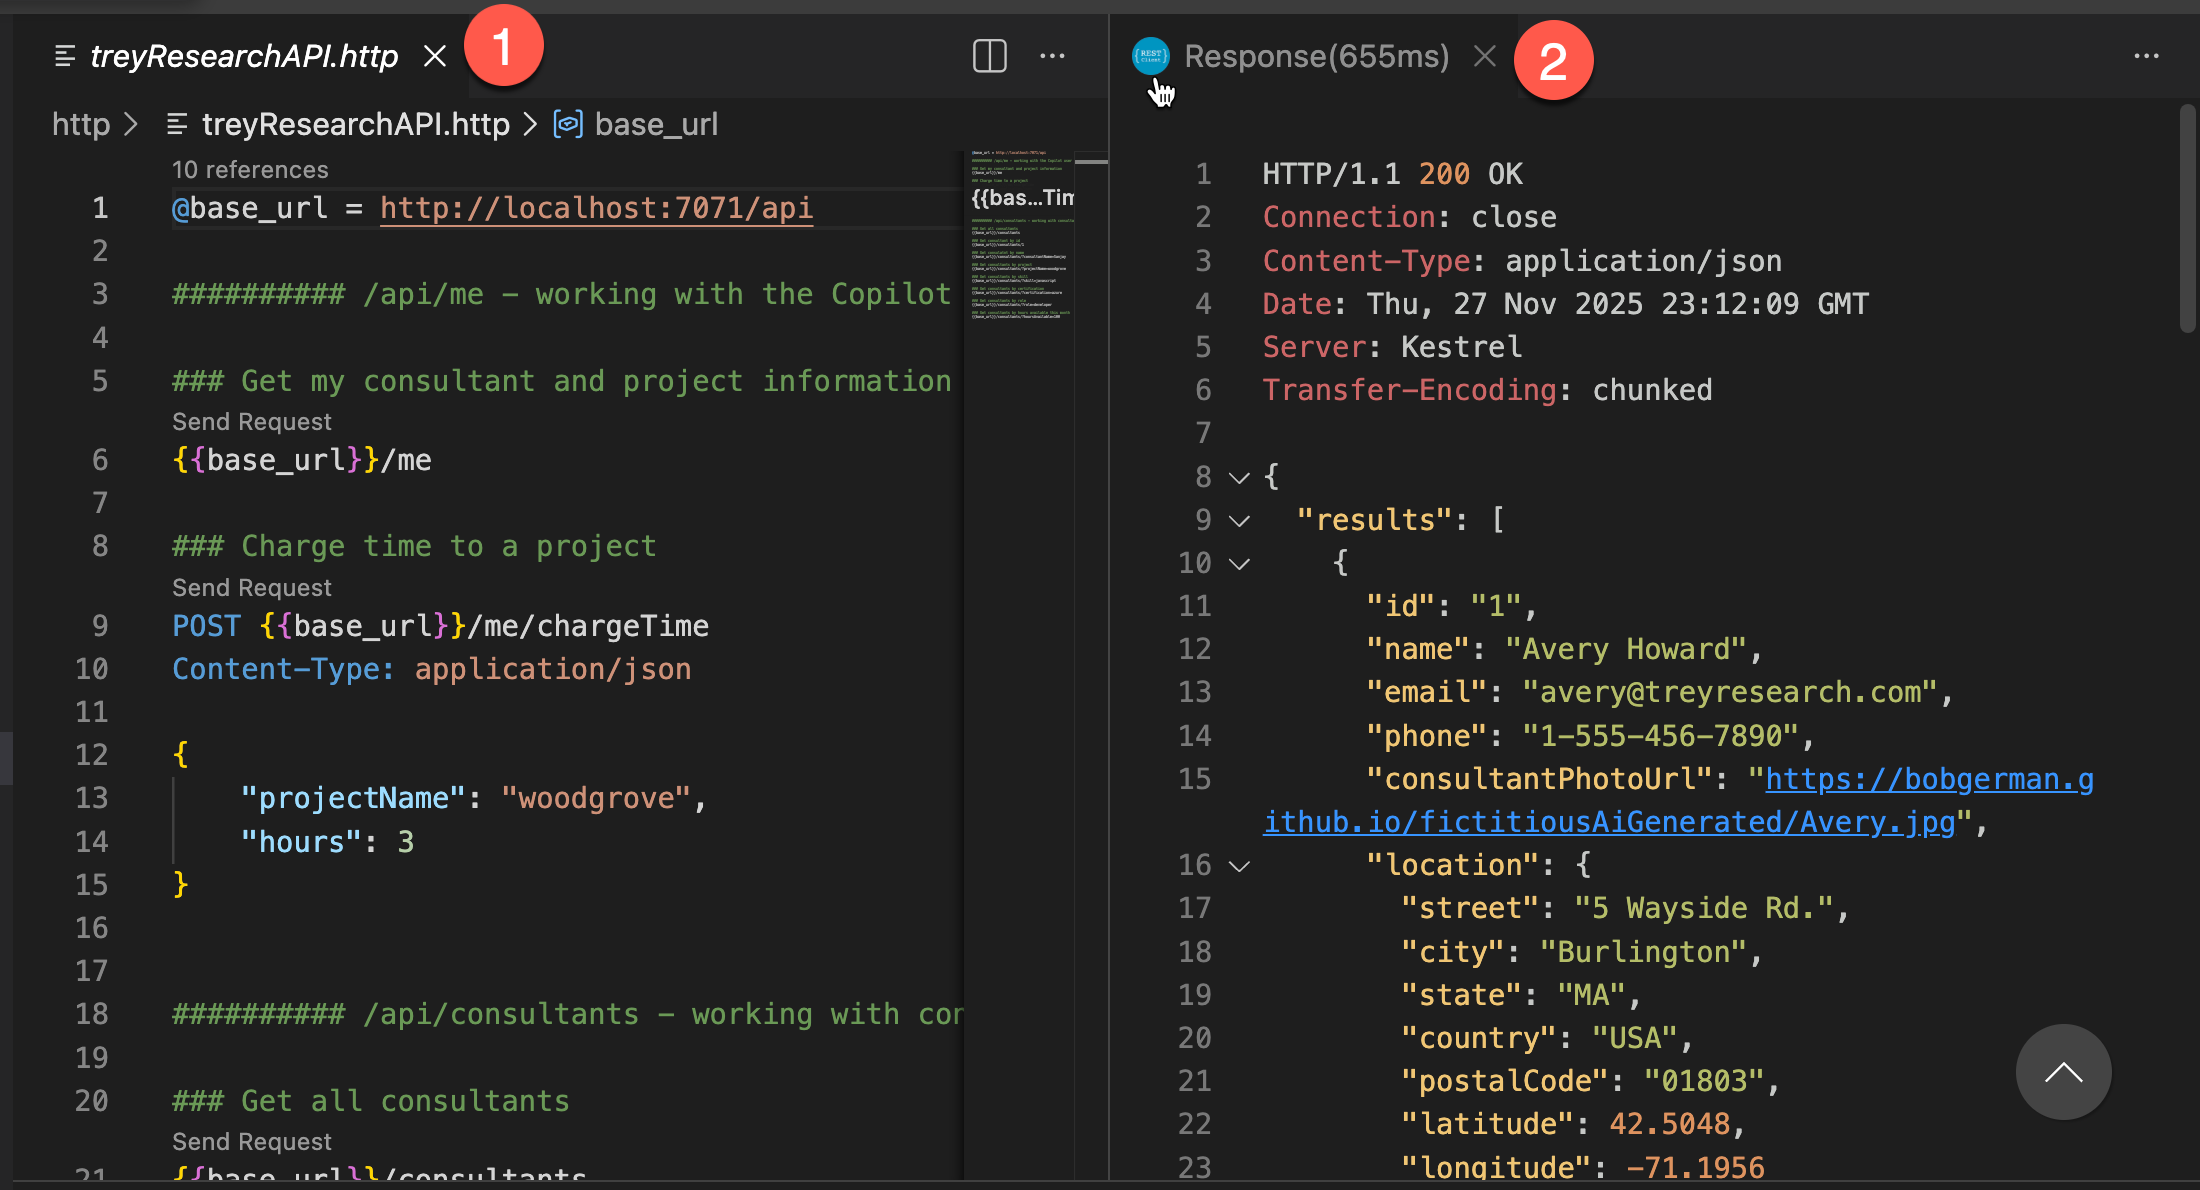
Task: Open more actions menu of the left editor
Action: point(1052,57)
